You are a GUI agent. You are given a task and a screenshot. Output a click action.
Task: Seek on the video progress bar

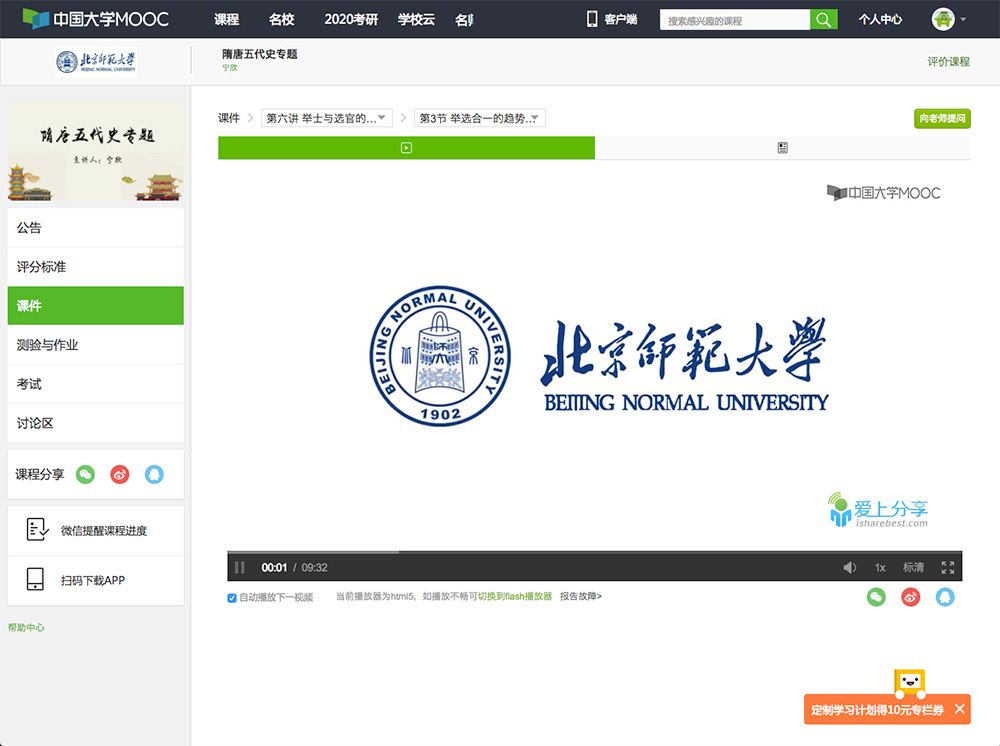[x=594, y=552]
